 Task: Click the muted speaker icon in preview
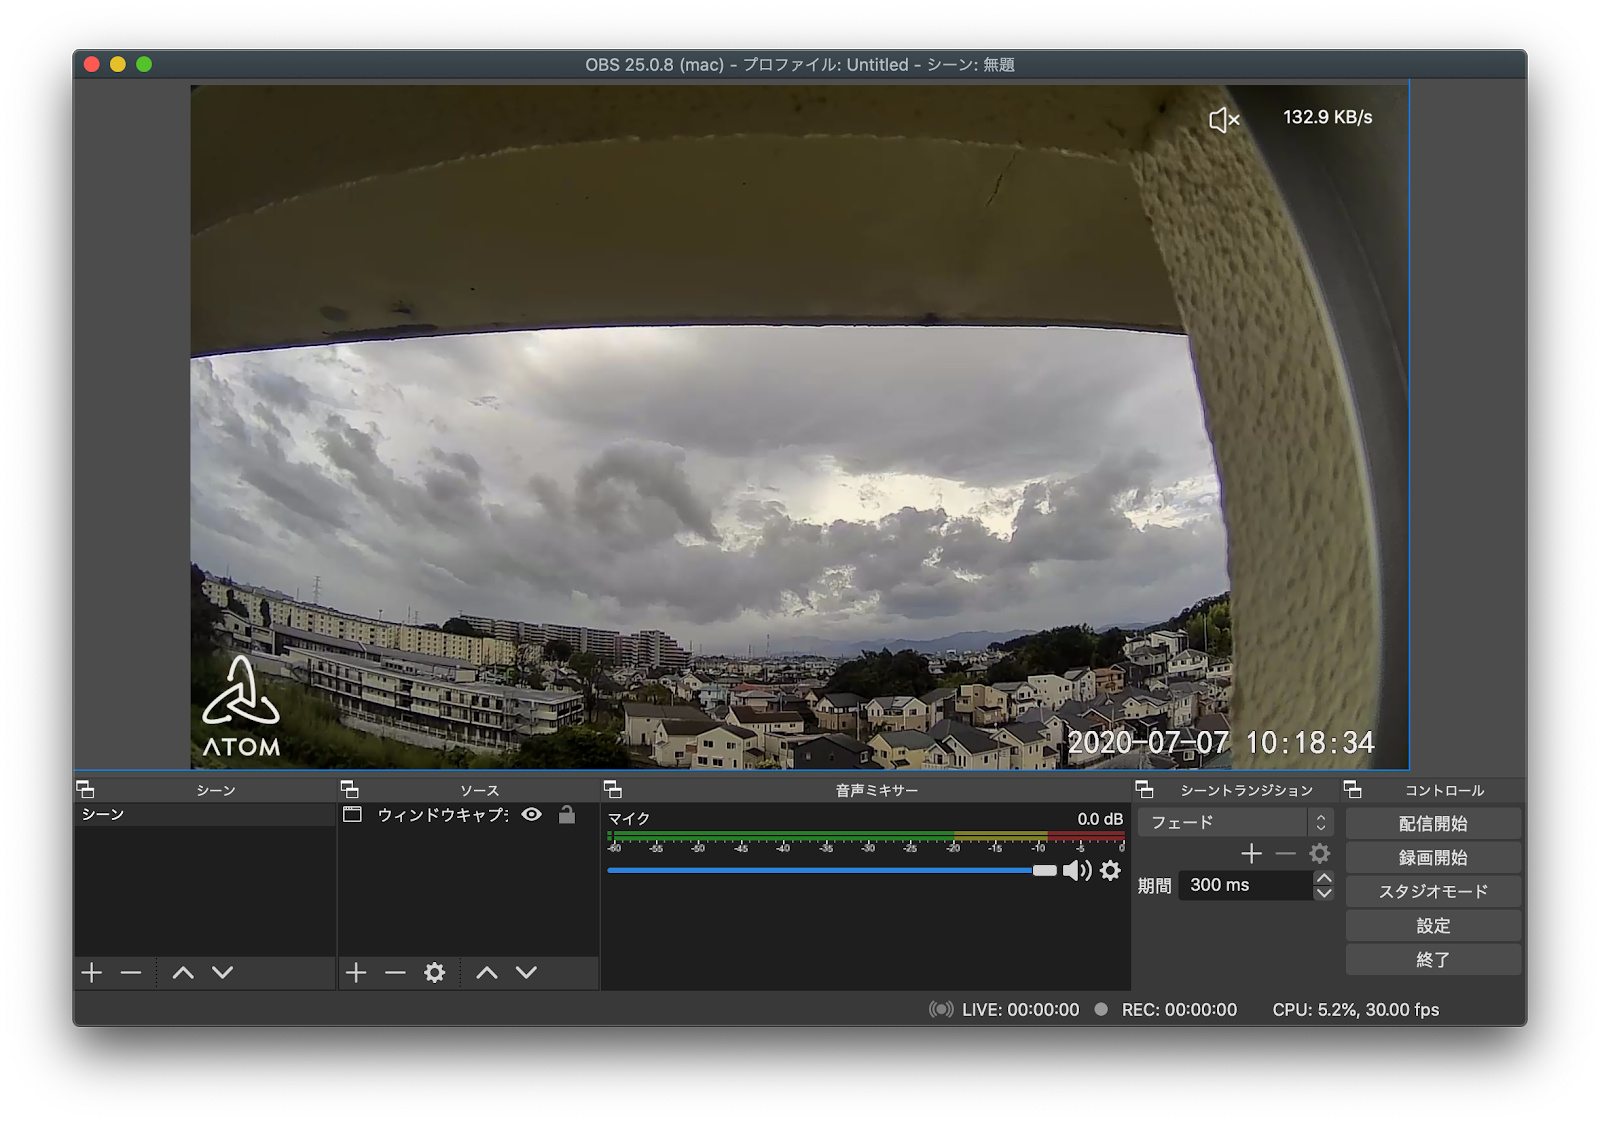click(1224, 120)
